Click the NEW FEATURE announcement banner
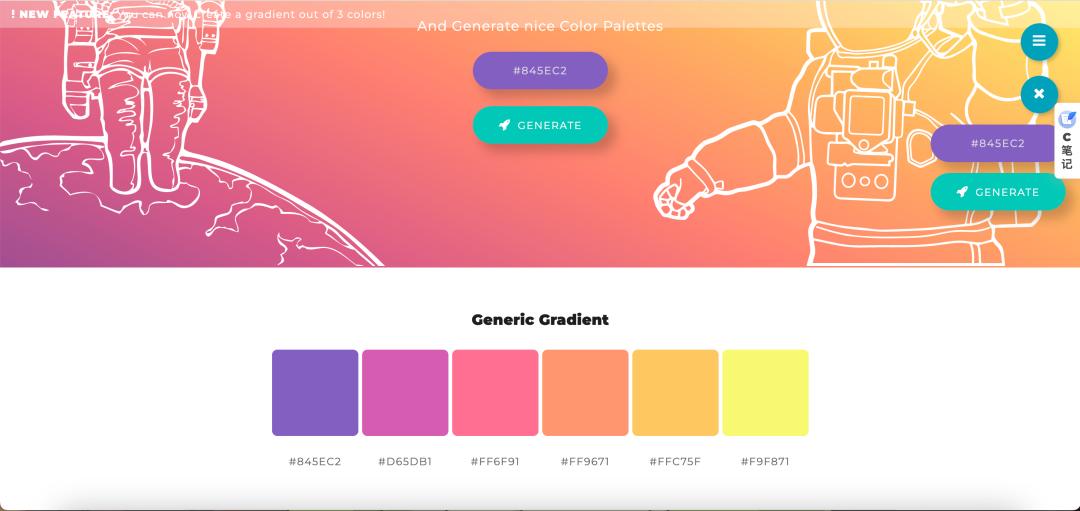This screenshot has height=511, width=1080. coord(198,14)
